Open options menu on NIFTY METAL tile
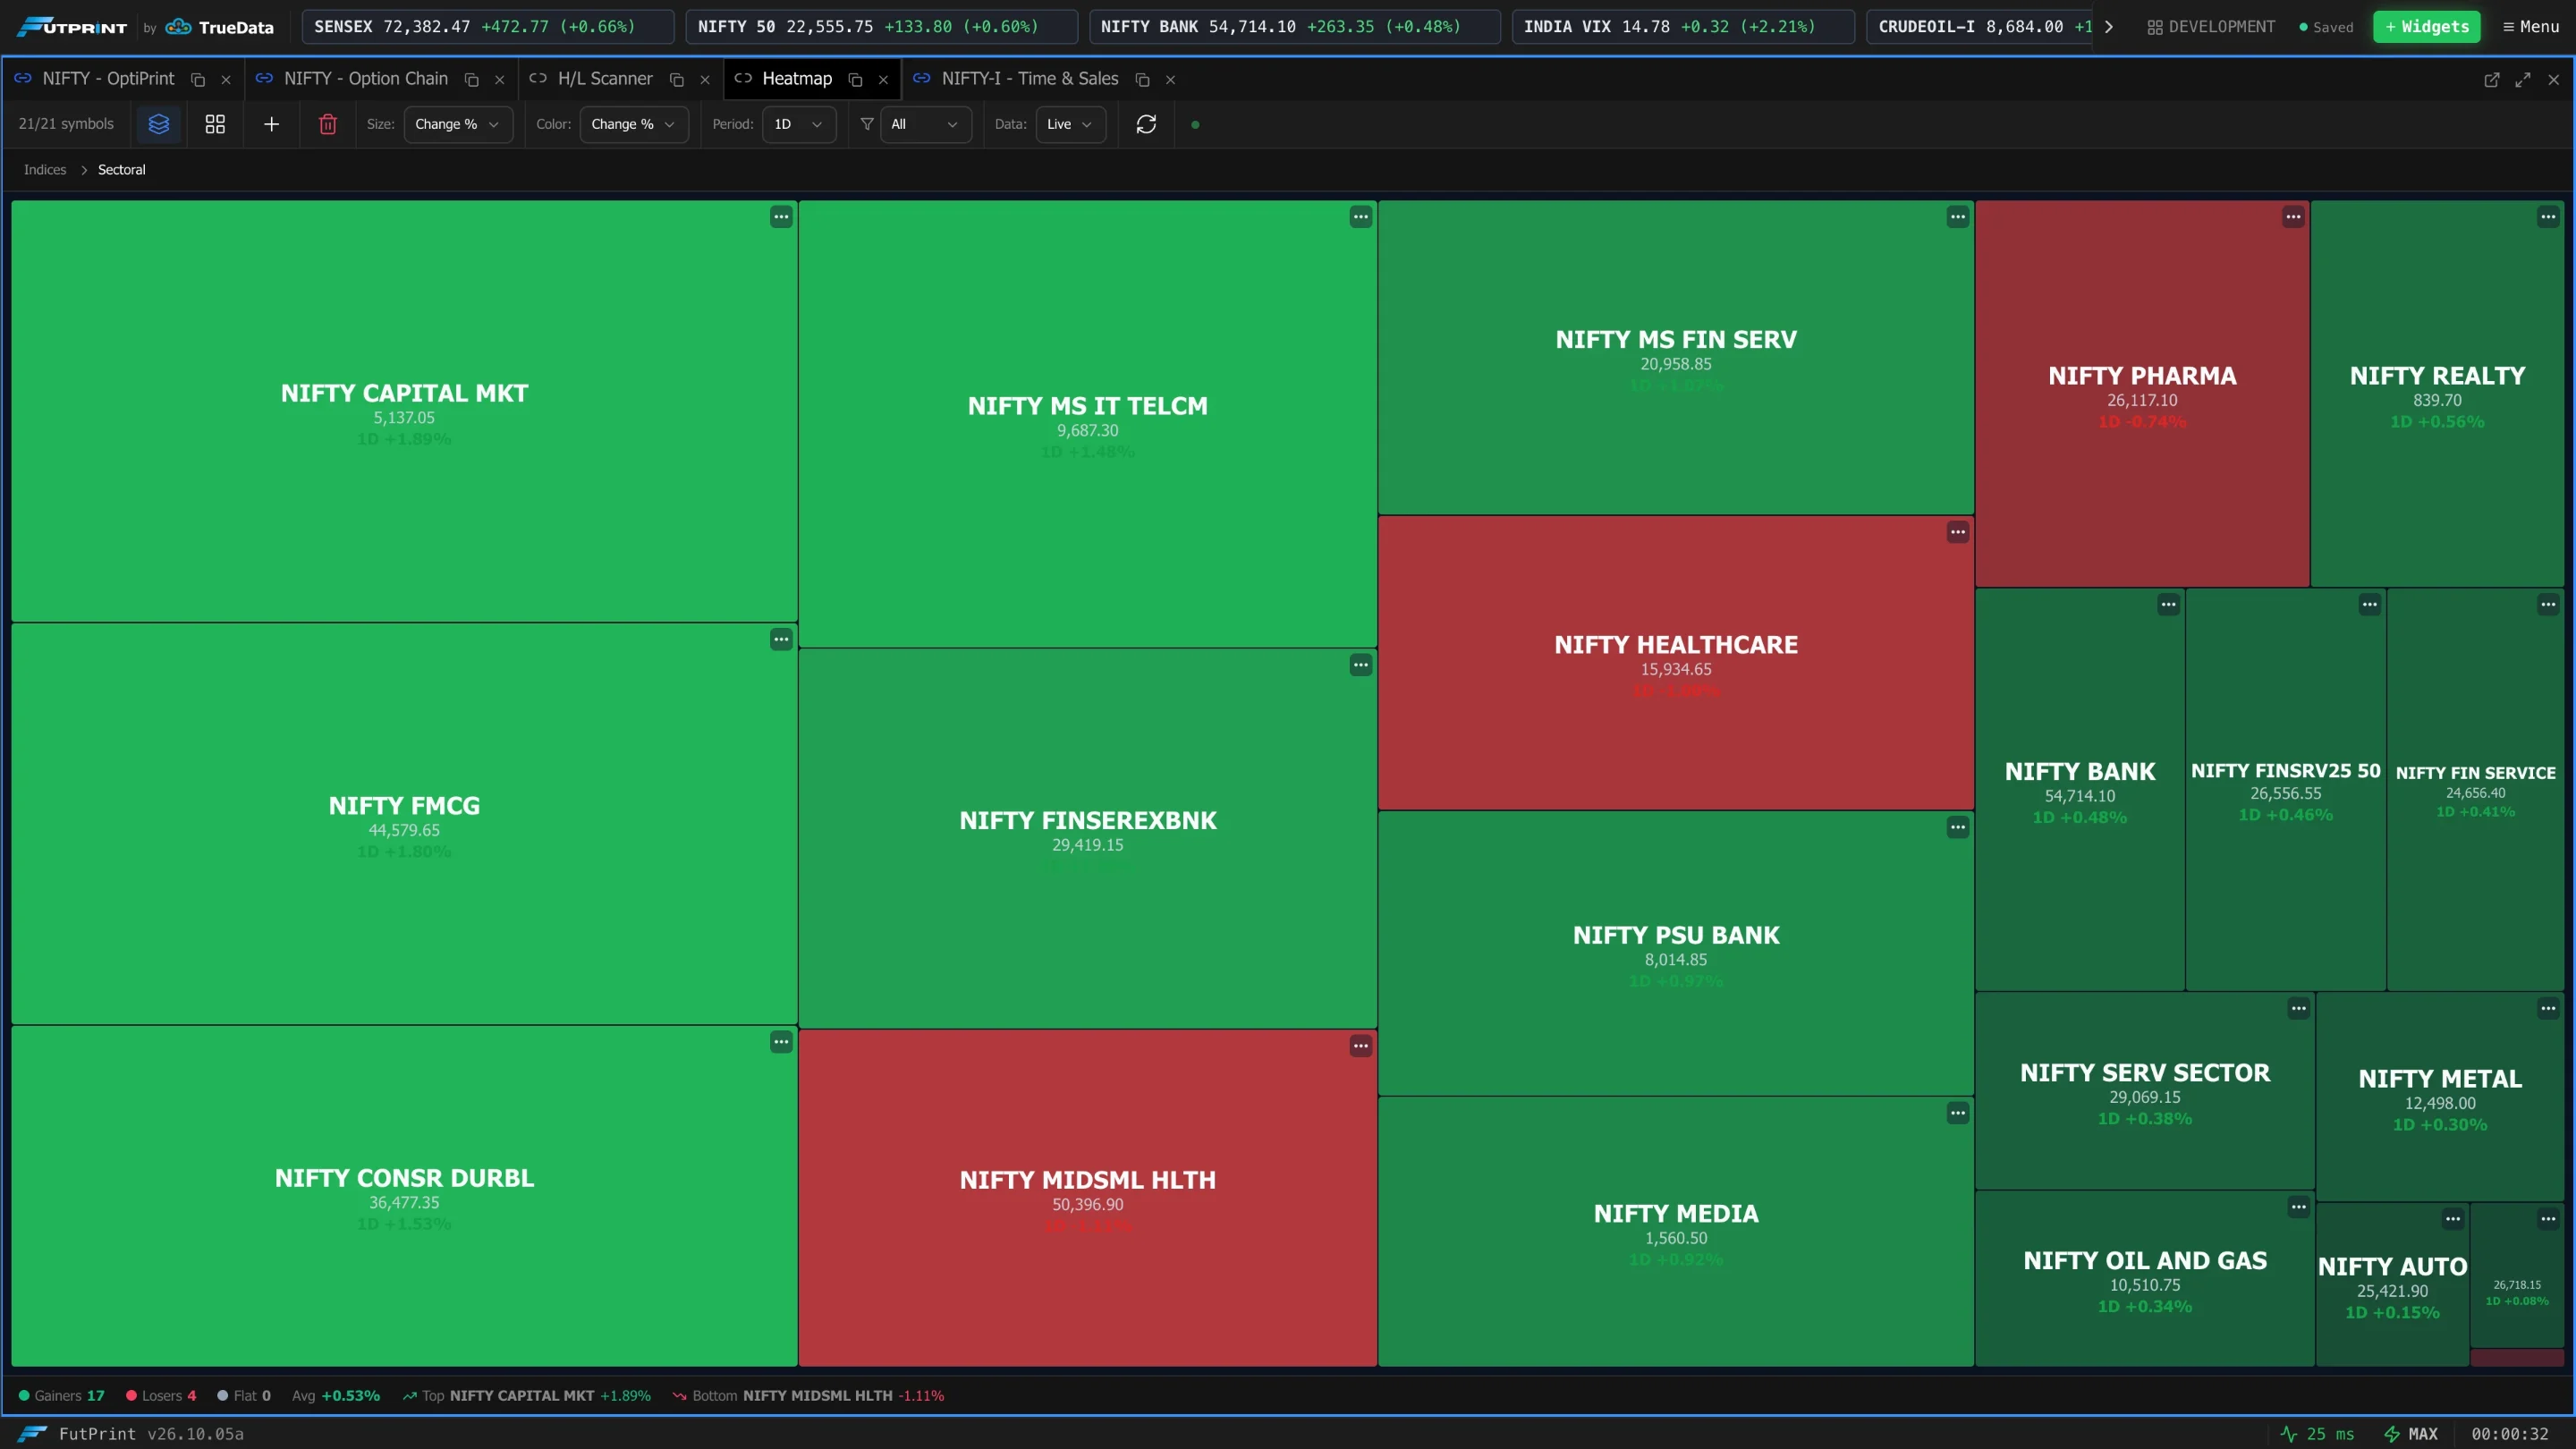Screen dimensions: 2576x1449 point(2548,1009)
